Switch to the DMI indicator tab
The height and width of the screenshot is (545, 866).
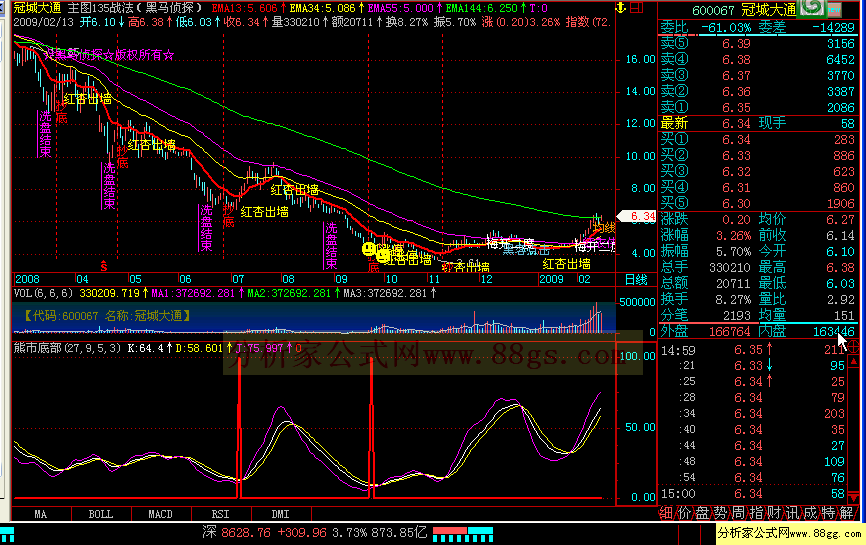[281, 514]
